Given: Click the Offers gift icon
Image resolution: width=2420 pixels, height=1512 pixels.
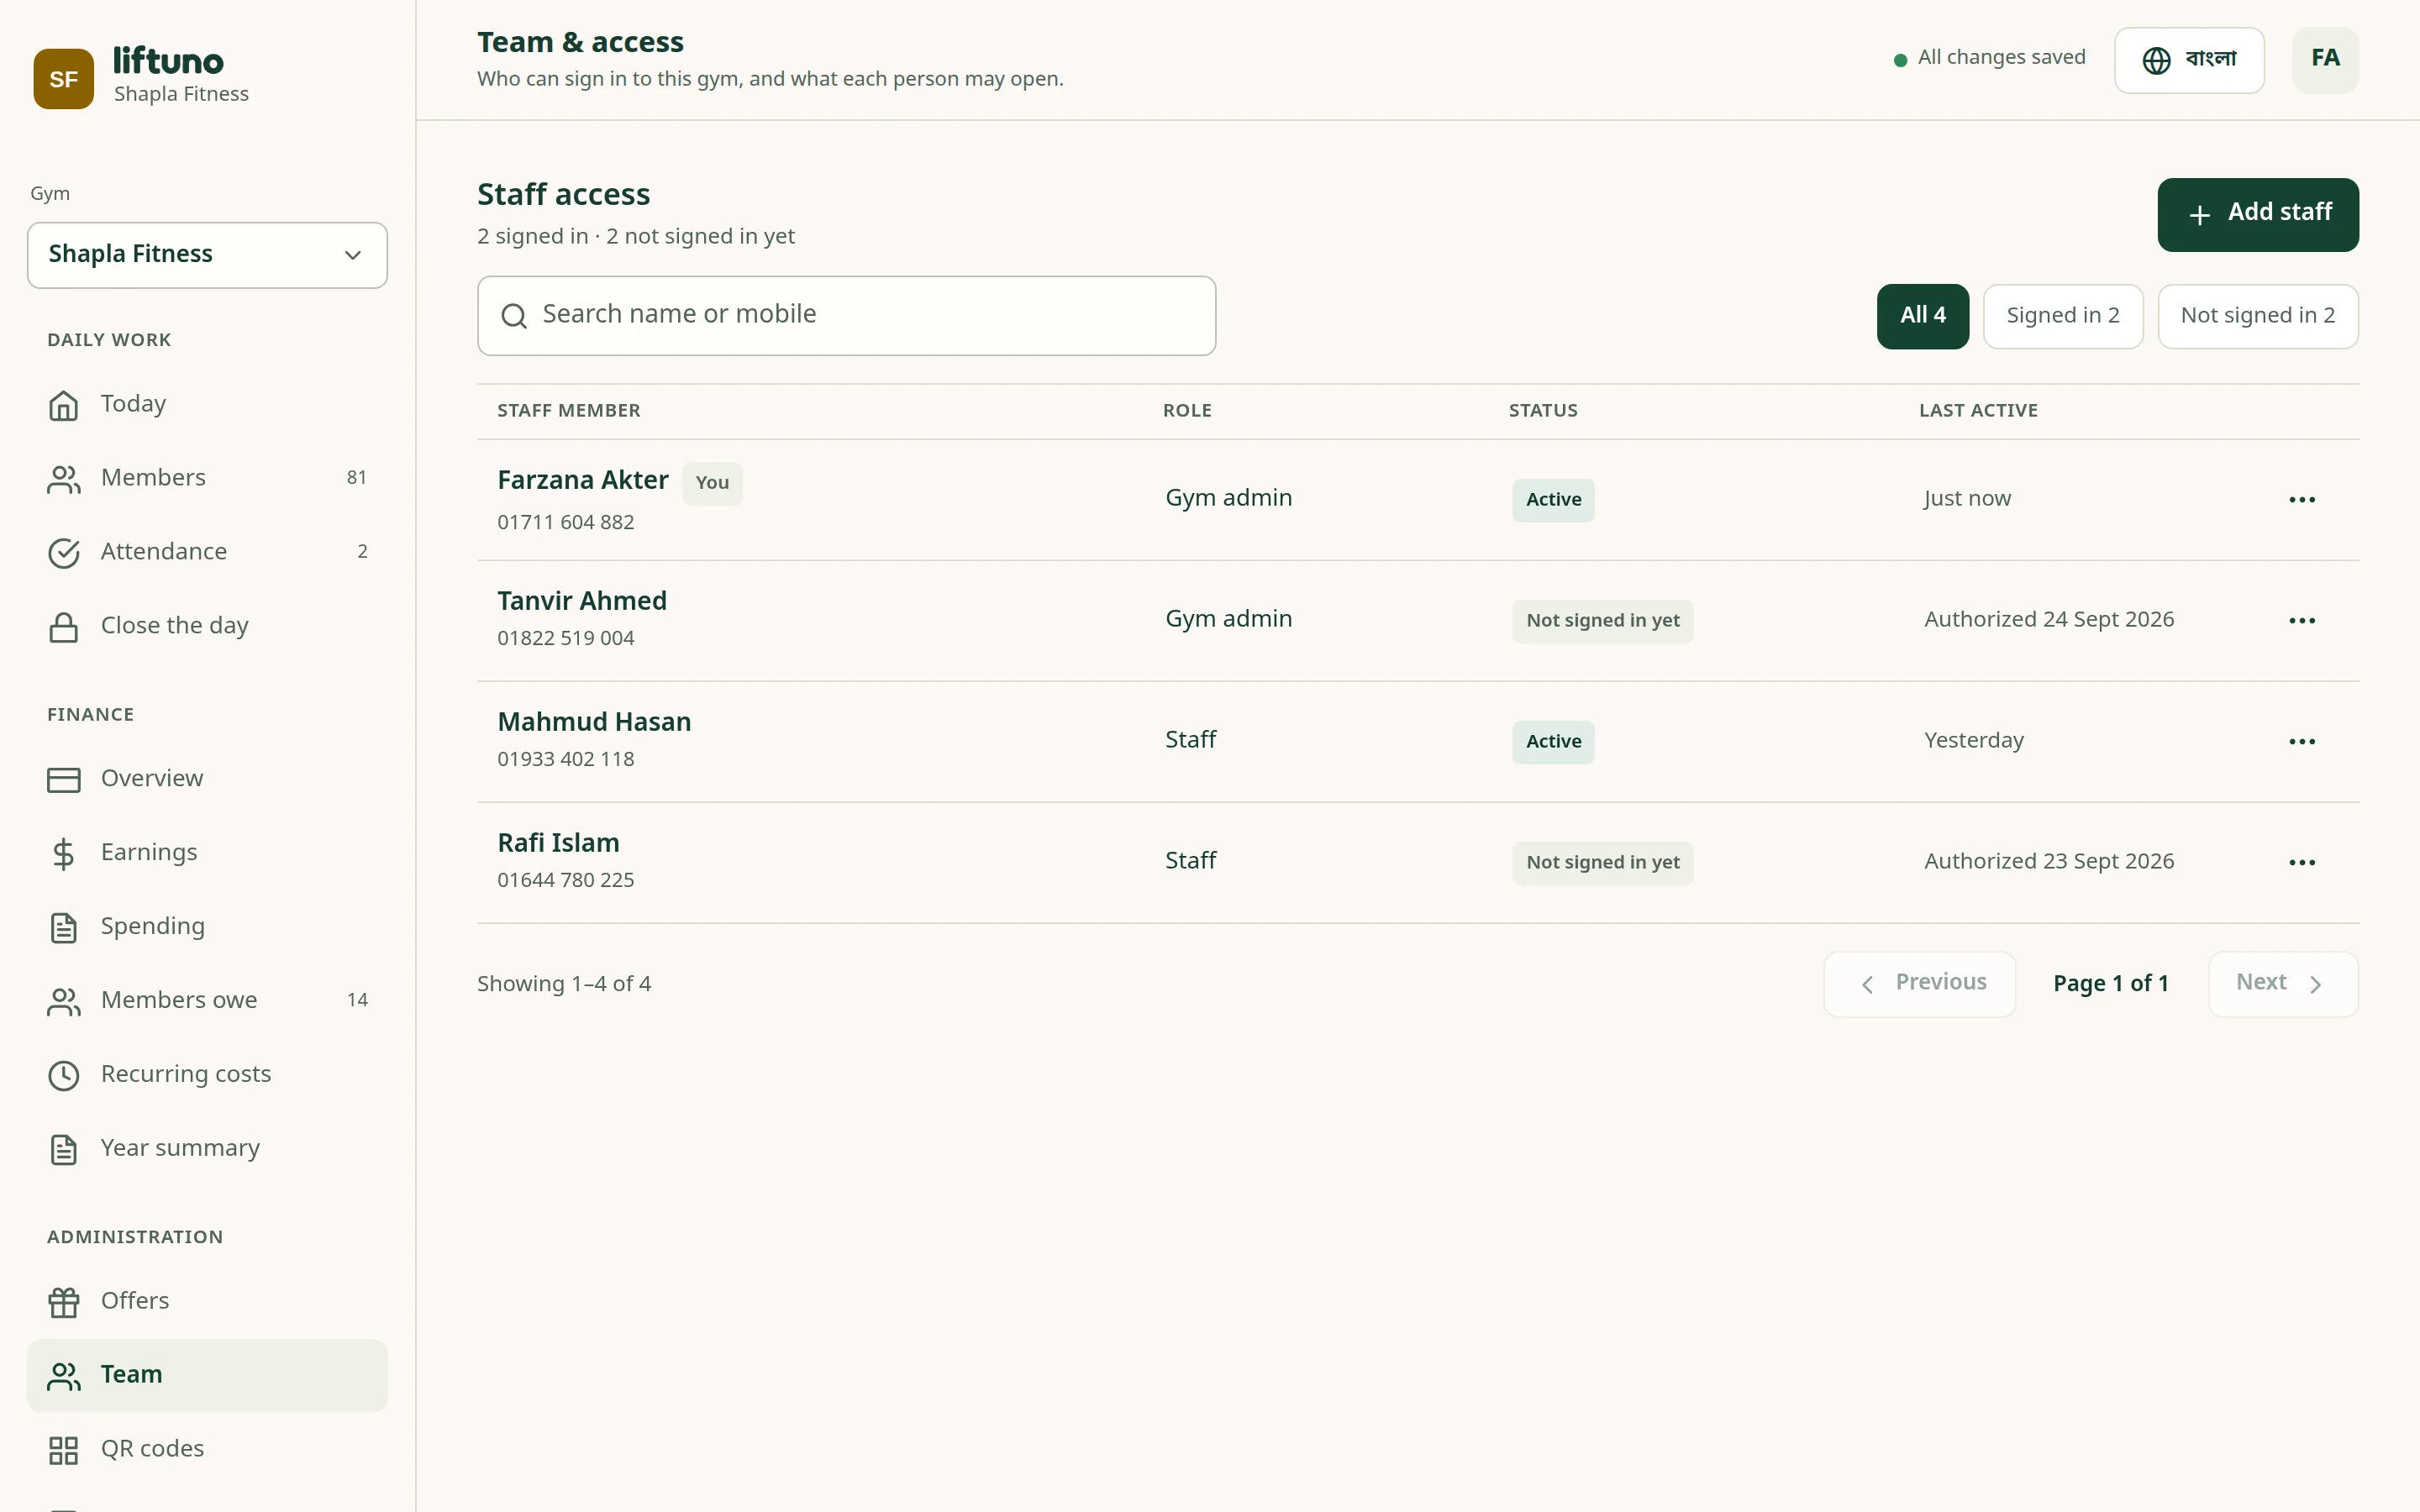Looking at the screenshot, I should (x=63, y=1302).
